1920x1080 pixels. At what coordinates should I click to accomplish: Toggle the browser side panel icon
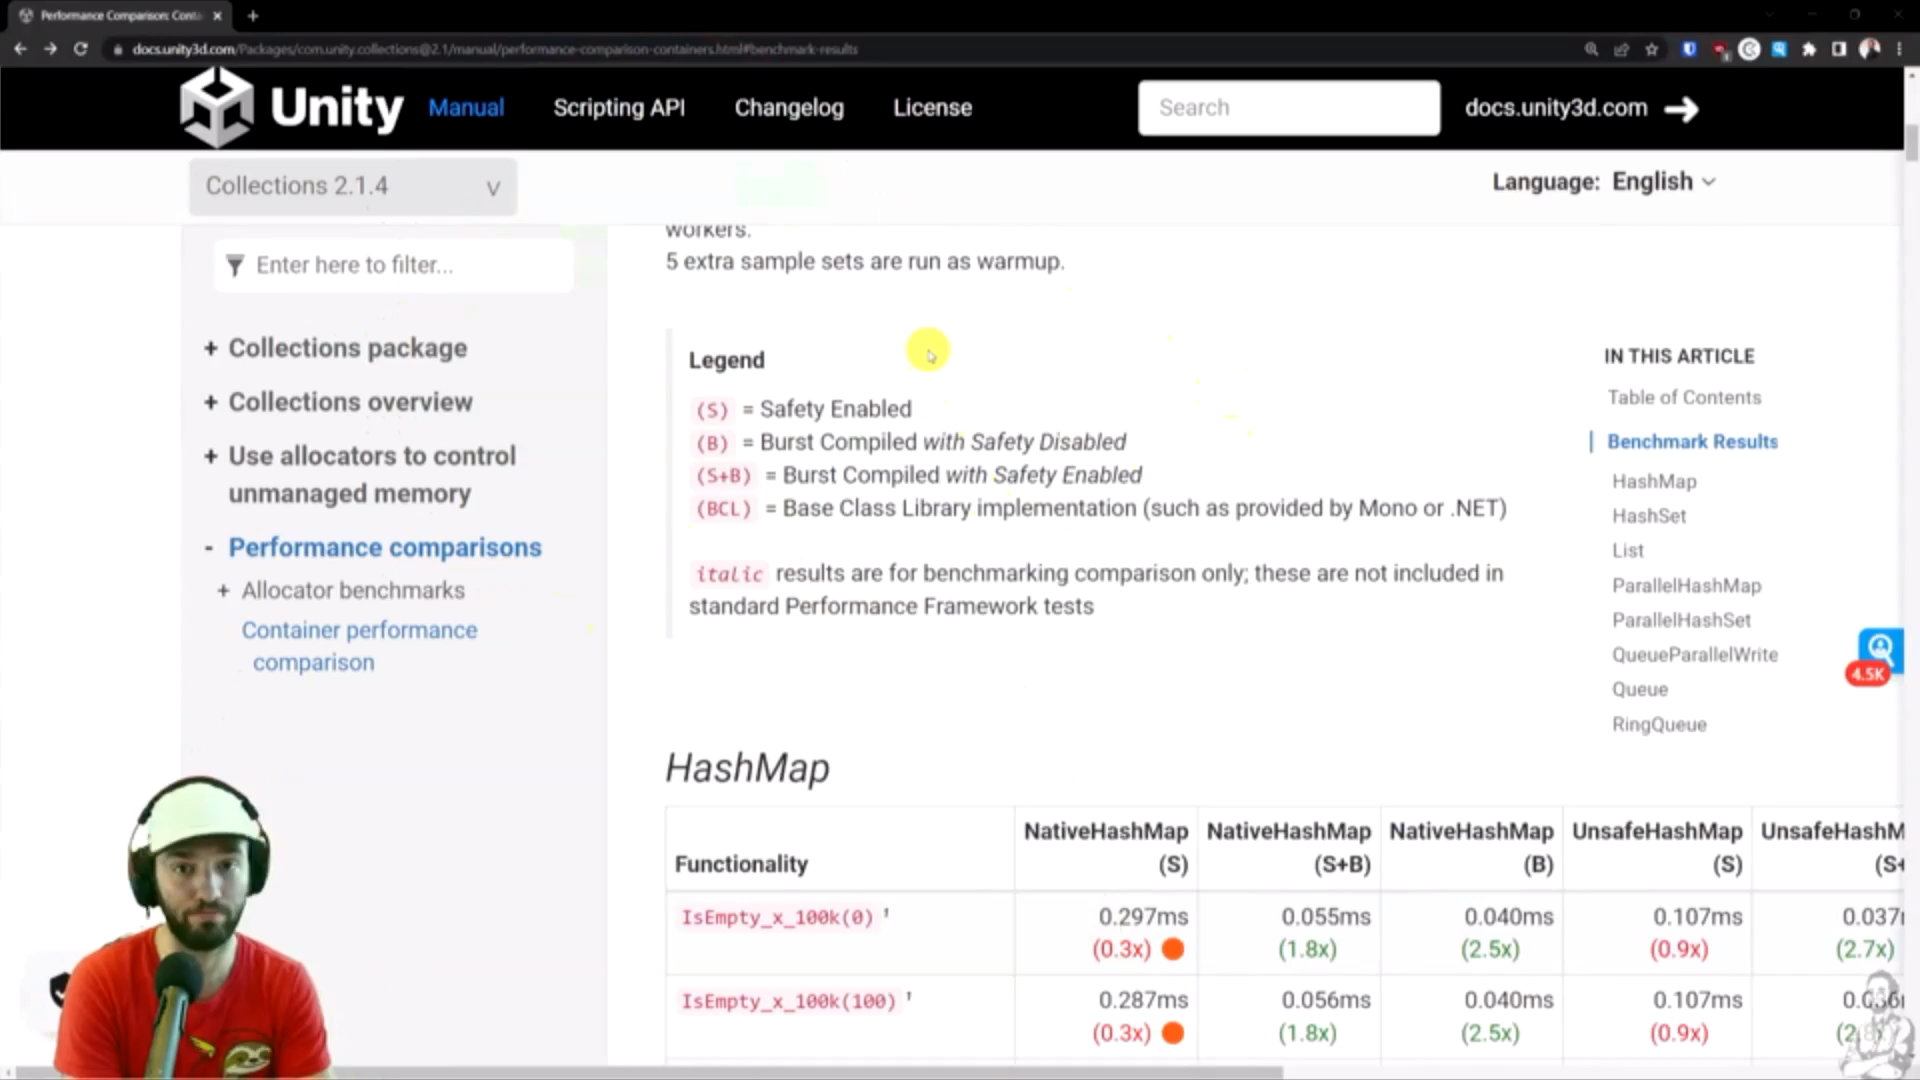(1839, 49)
